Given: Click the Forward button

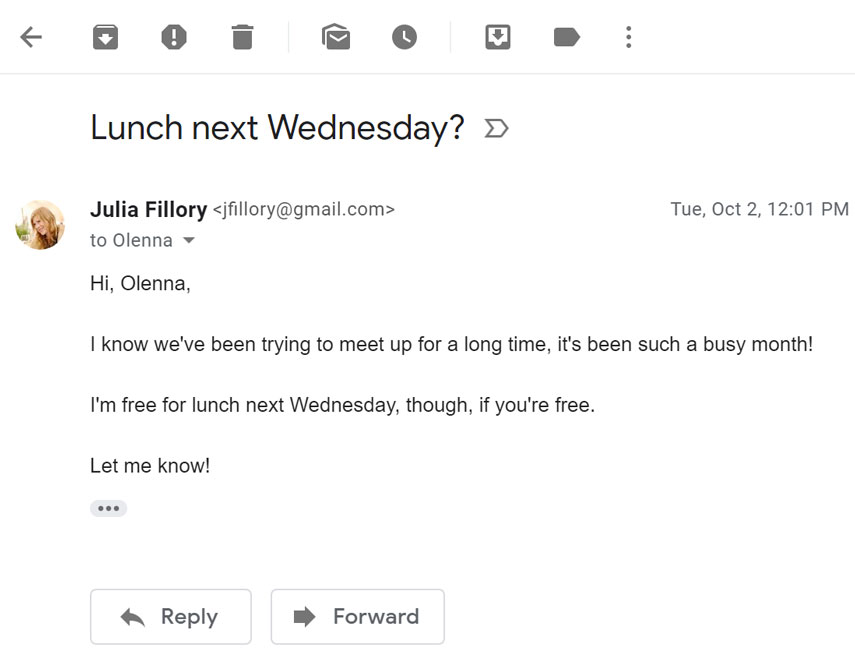Looking at the screenshot, I should coord(357,617).
